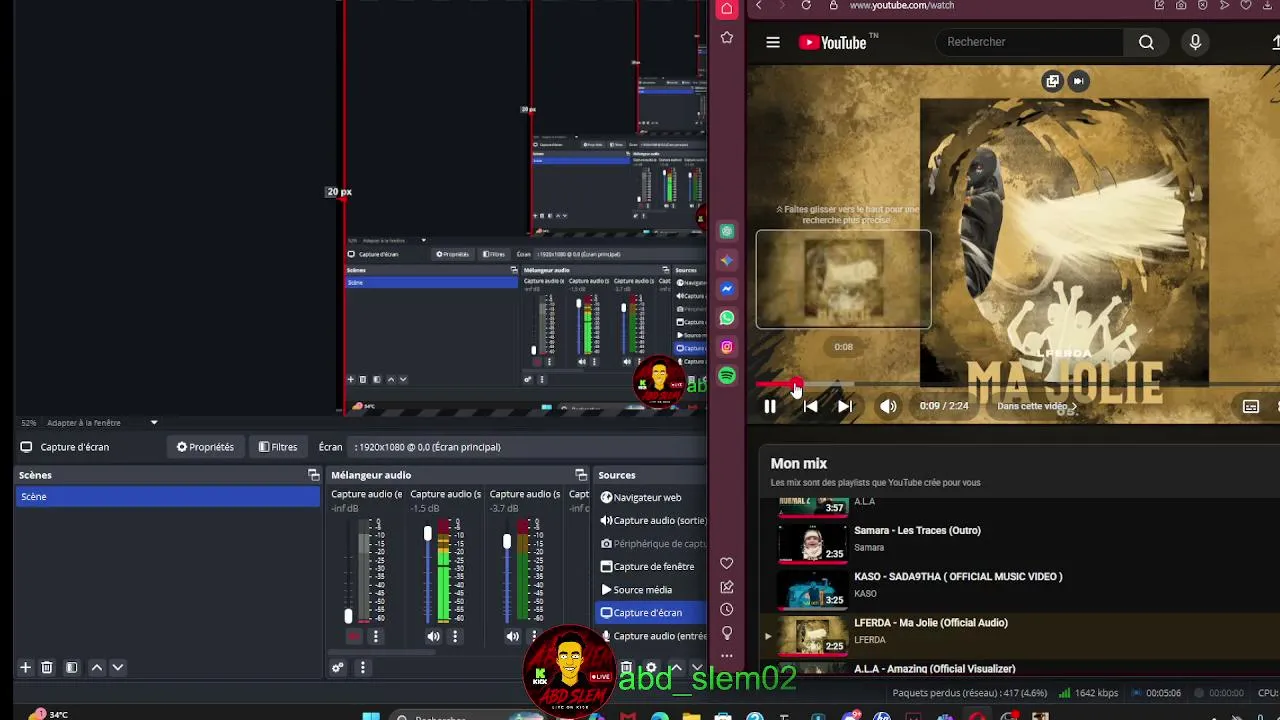
Task: Open options menu for the -1.5 dB audio channel
Action: tap(455, 636)
